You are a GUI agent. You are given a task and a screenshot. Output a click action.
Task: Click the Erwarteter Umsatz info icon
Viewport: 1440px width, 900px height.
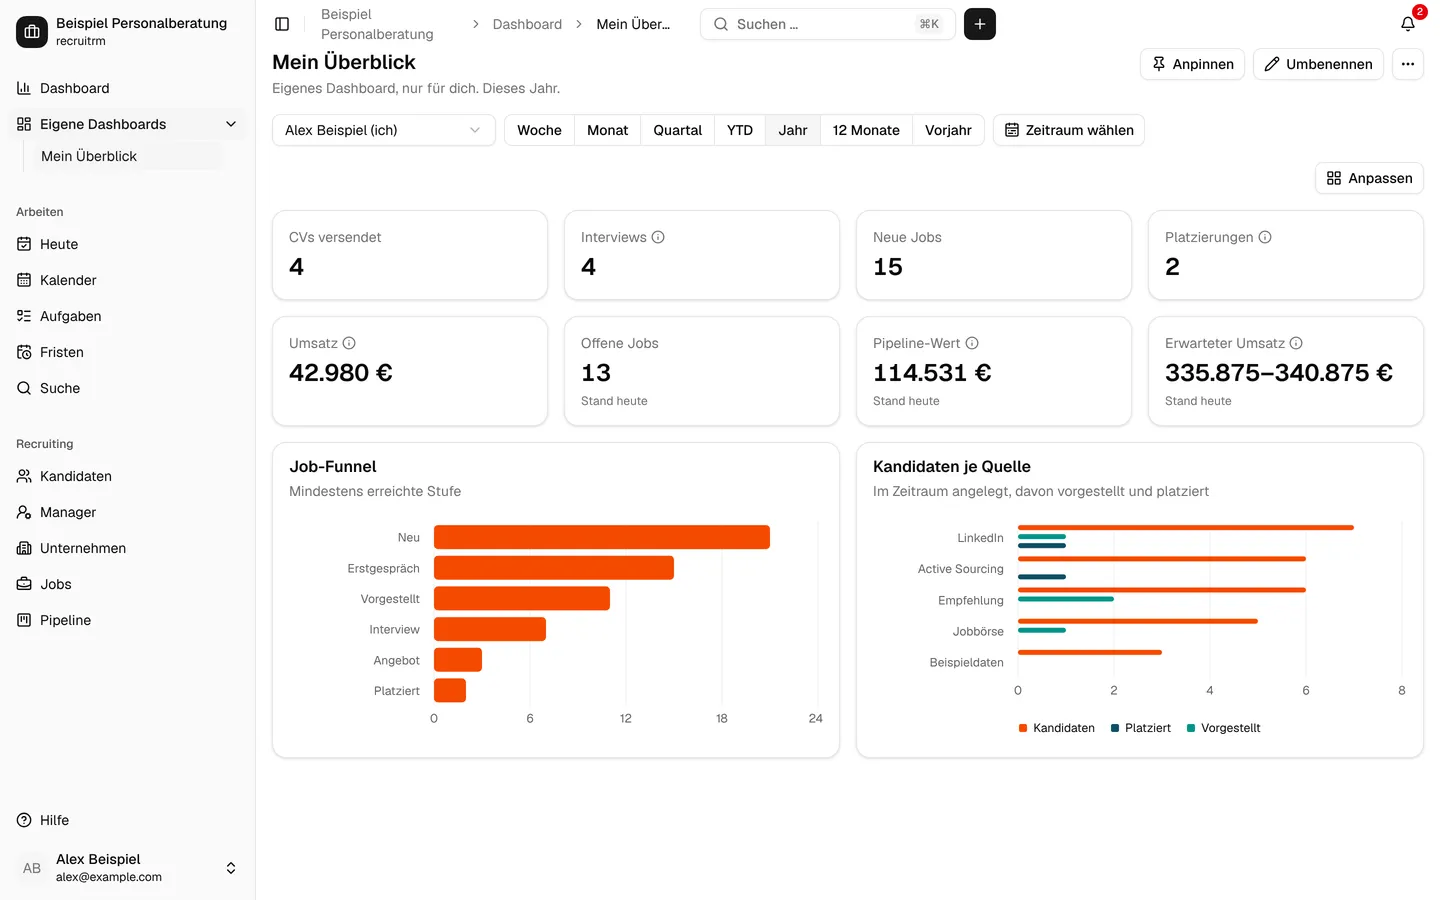(x=1296, y=343)
